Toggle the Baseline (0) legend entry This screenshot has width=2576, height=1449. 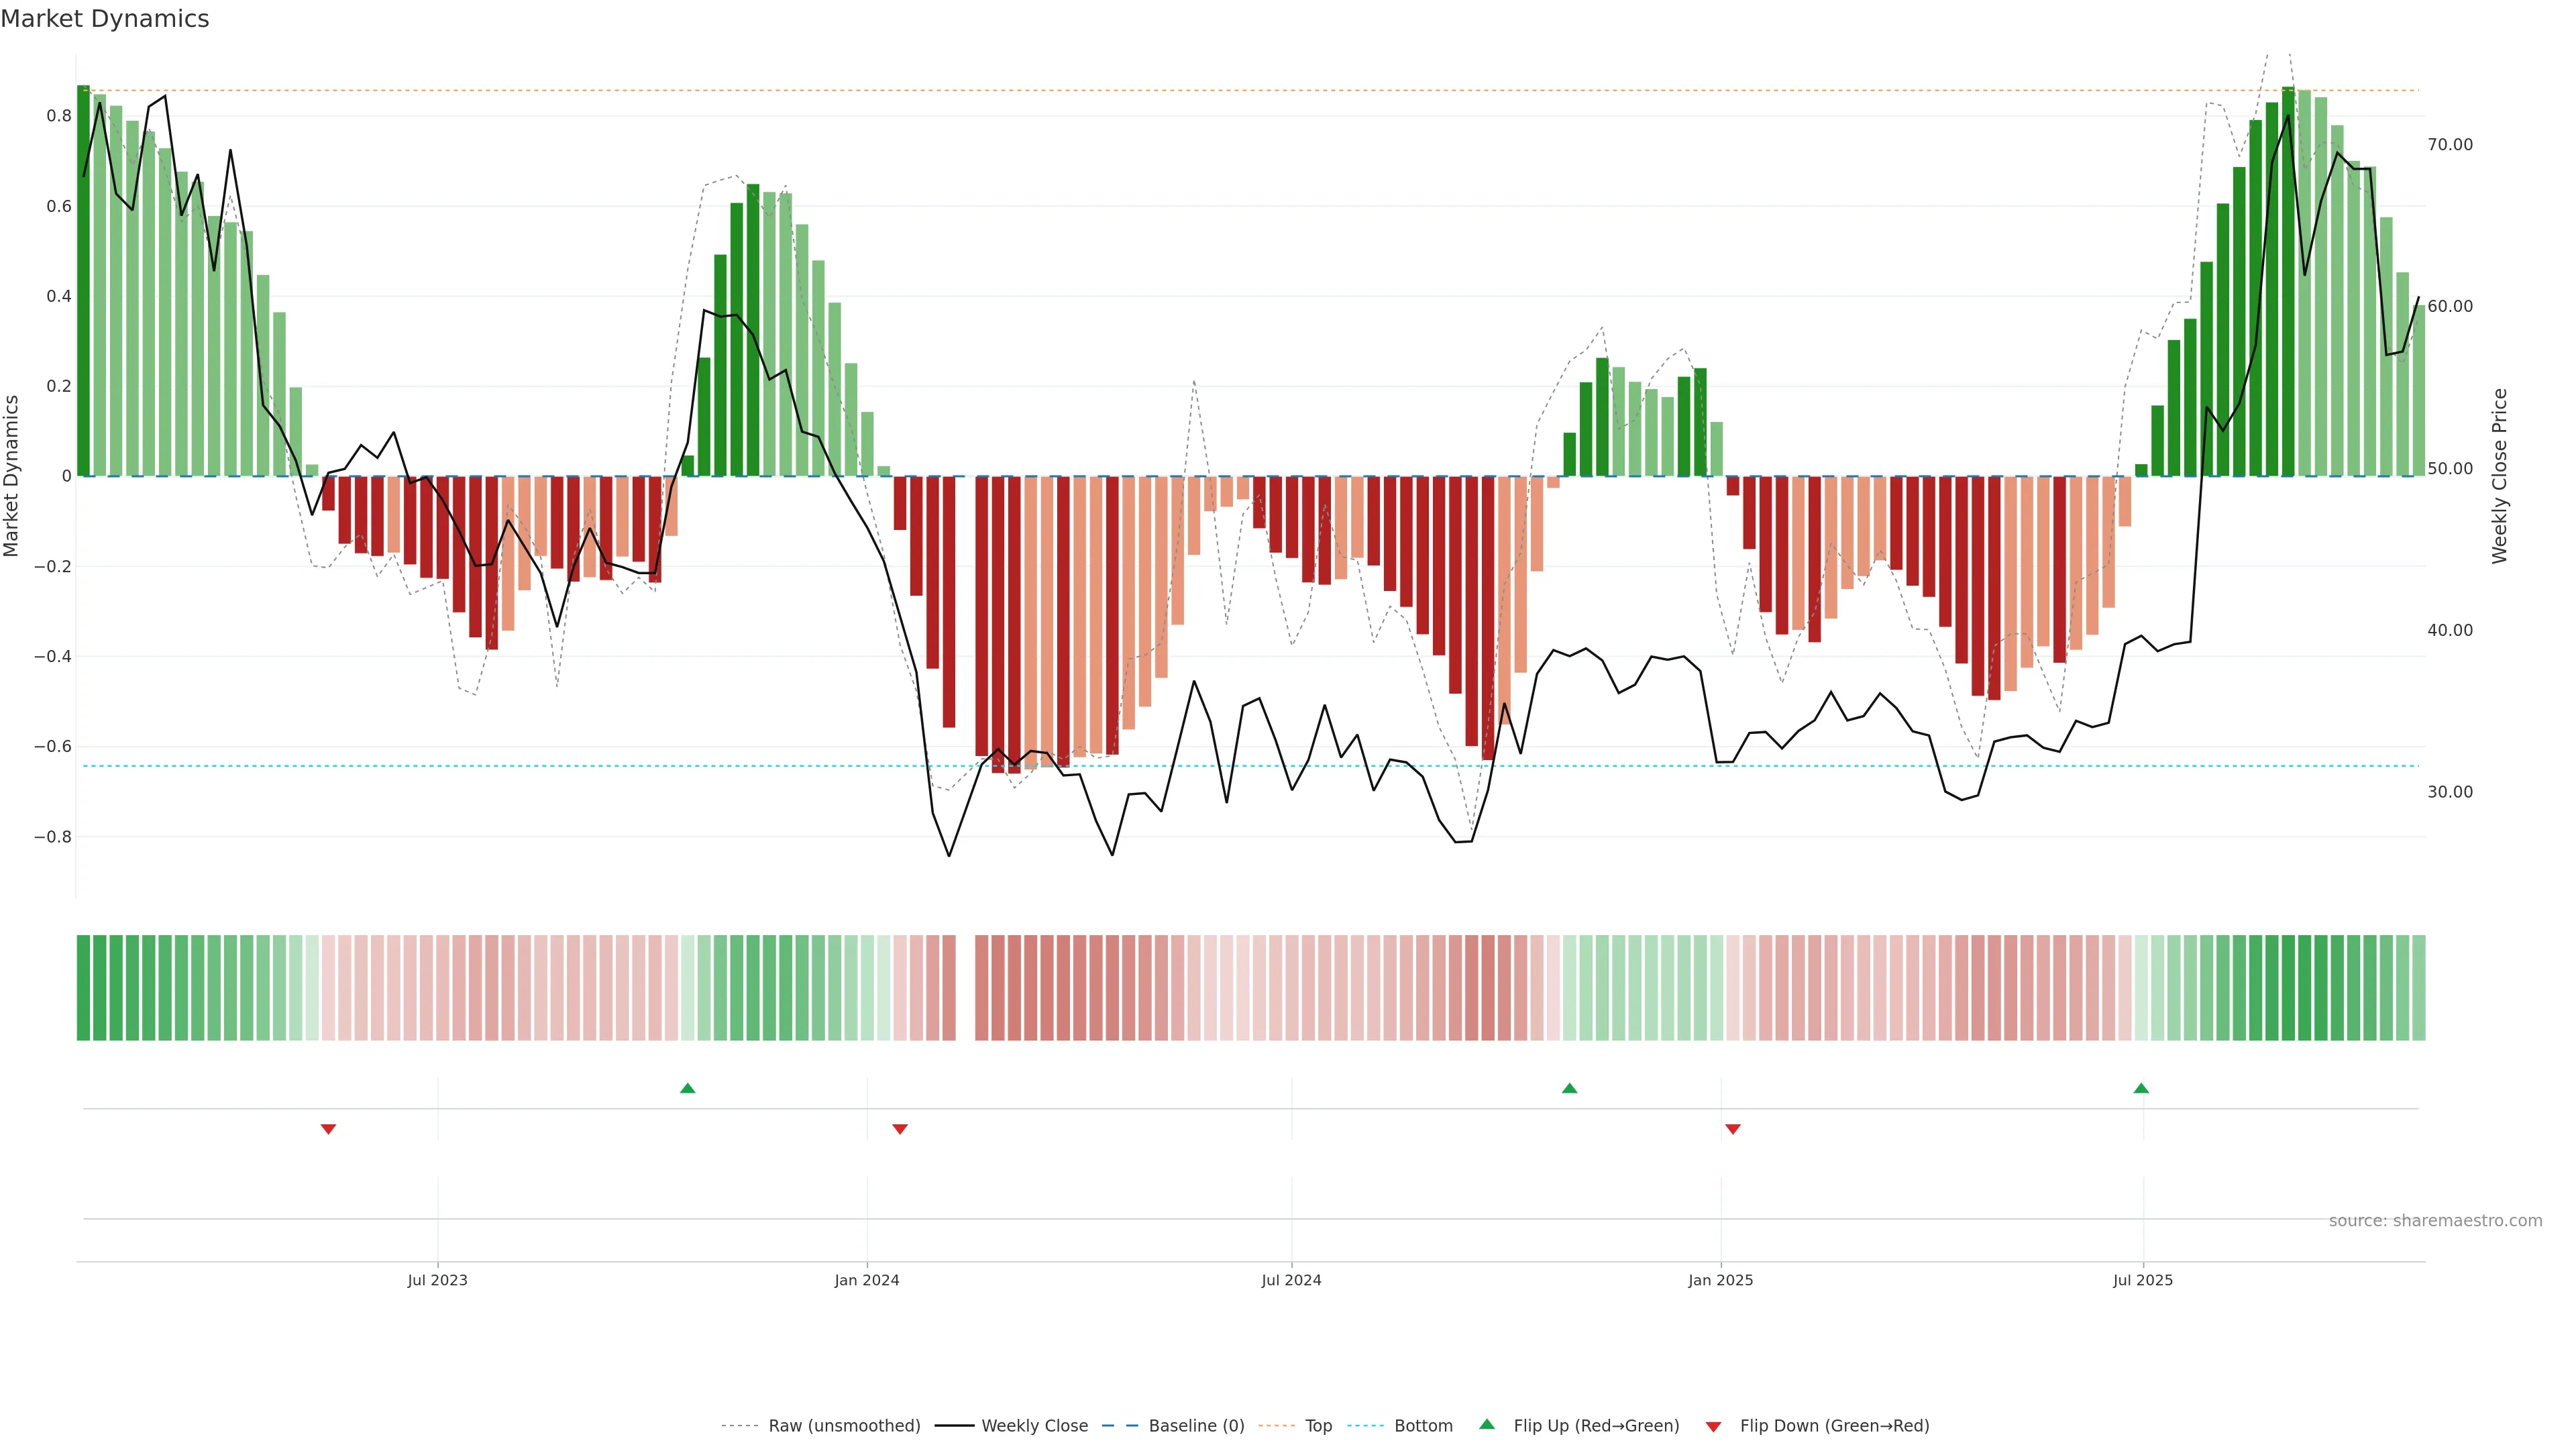coord(1196,1426)
